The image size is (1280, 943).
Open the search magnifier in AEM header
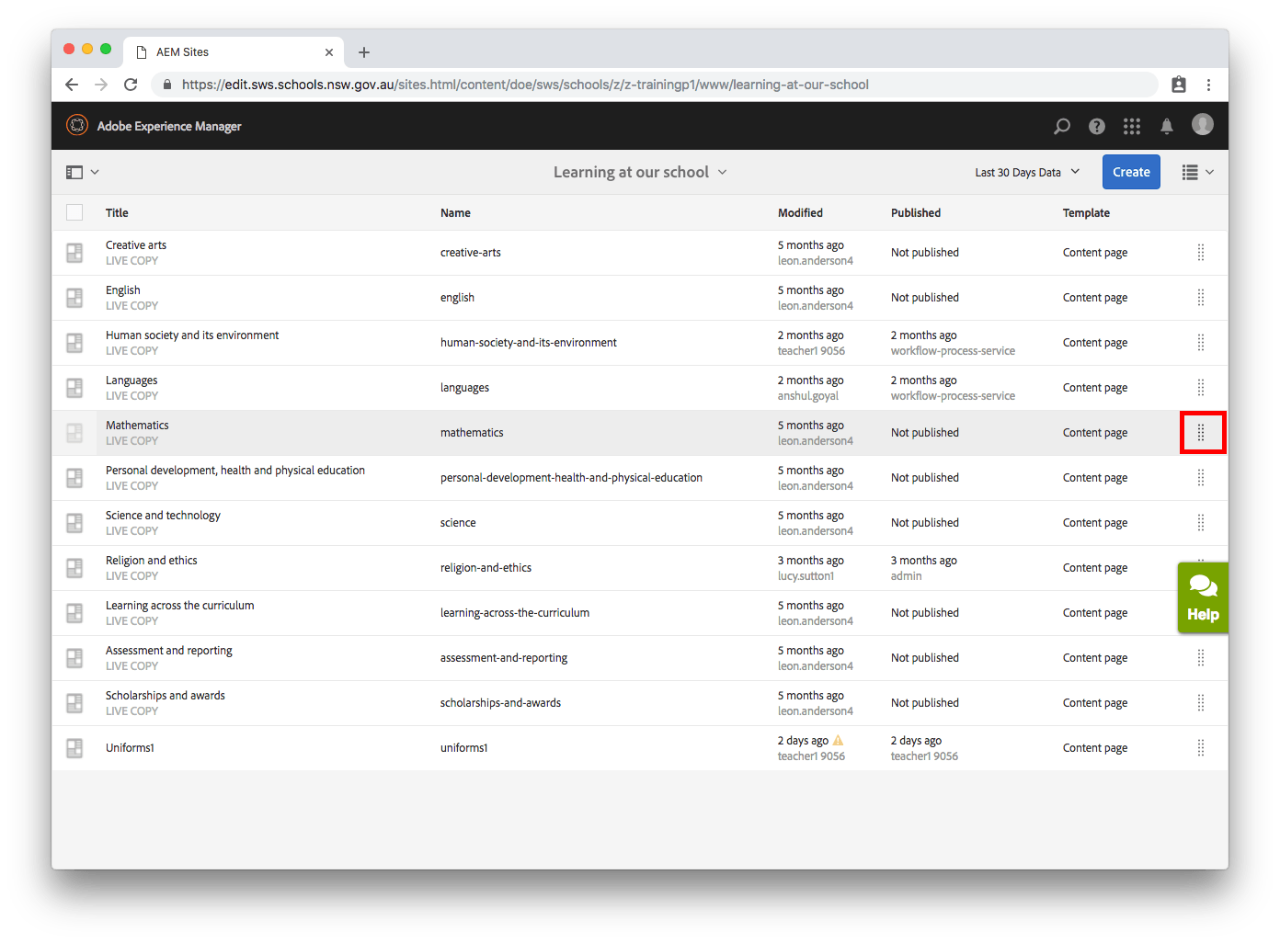[1062, 126]
